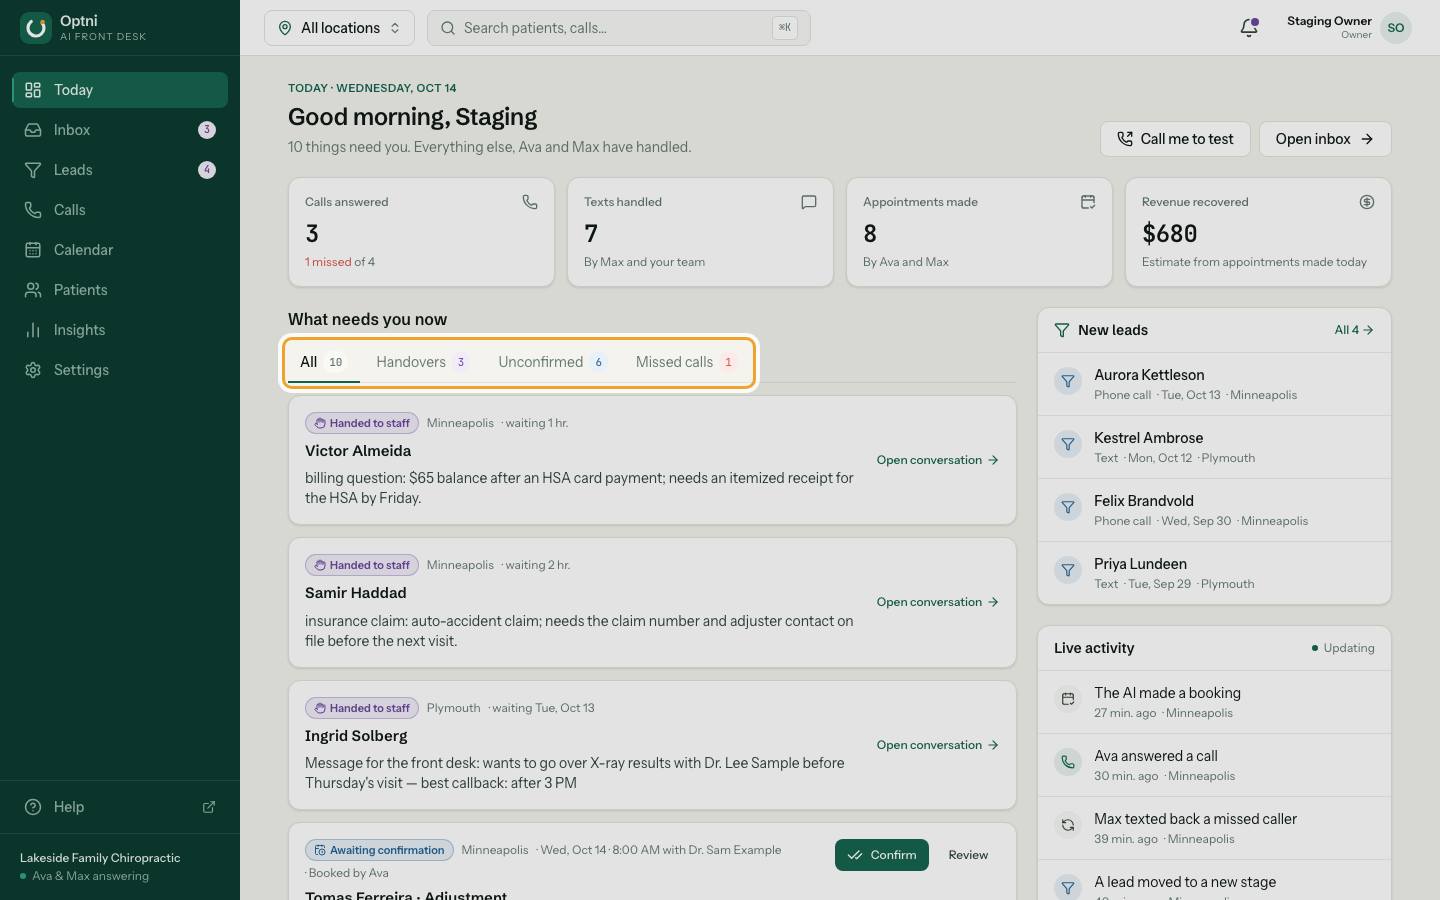
Task: Click the funnel icon beside Priya Lundeen
Action: click(x=1068, y=570)
